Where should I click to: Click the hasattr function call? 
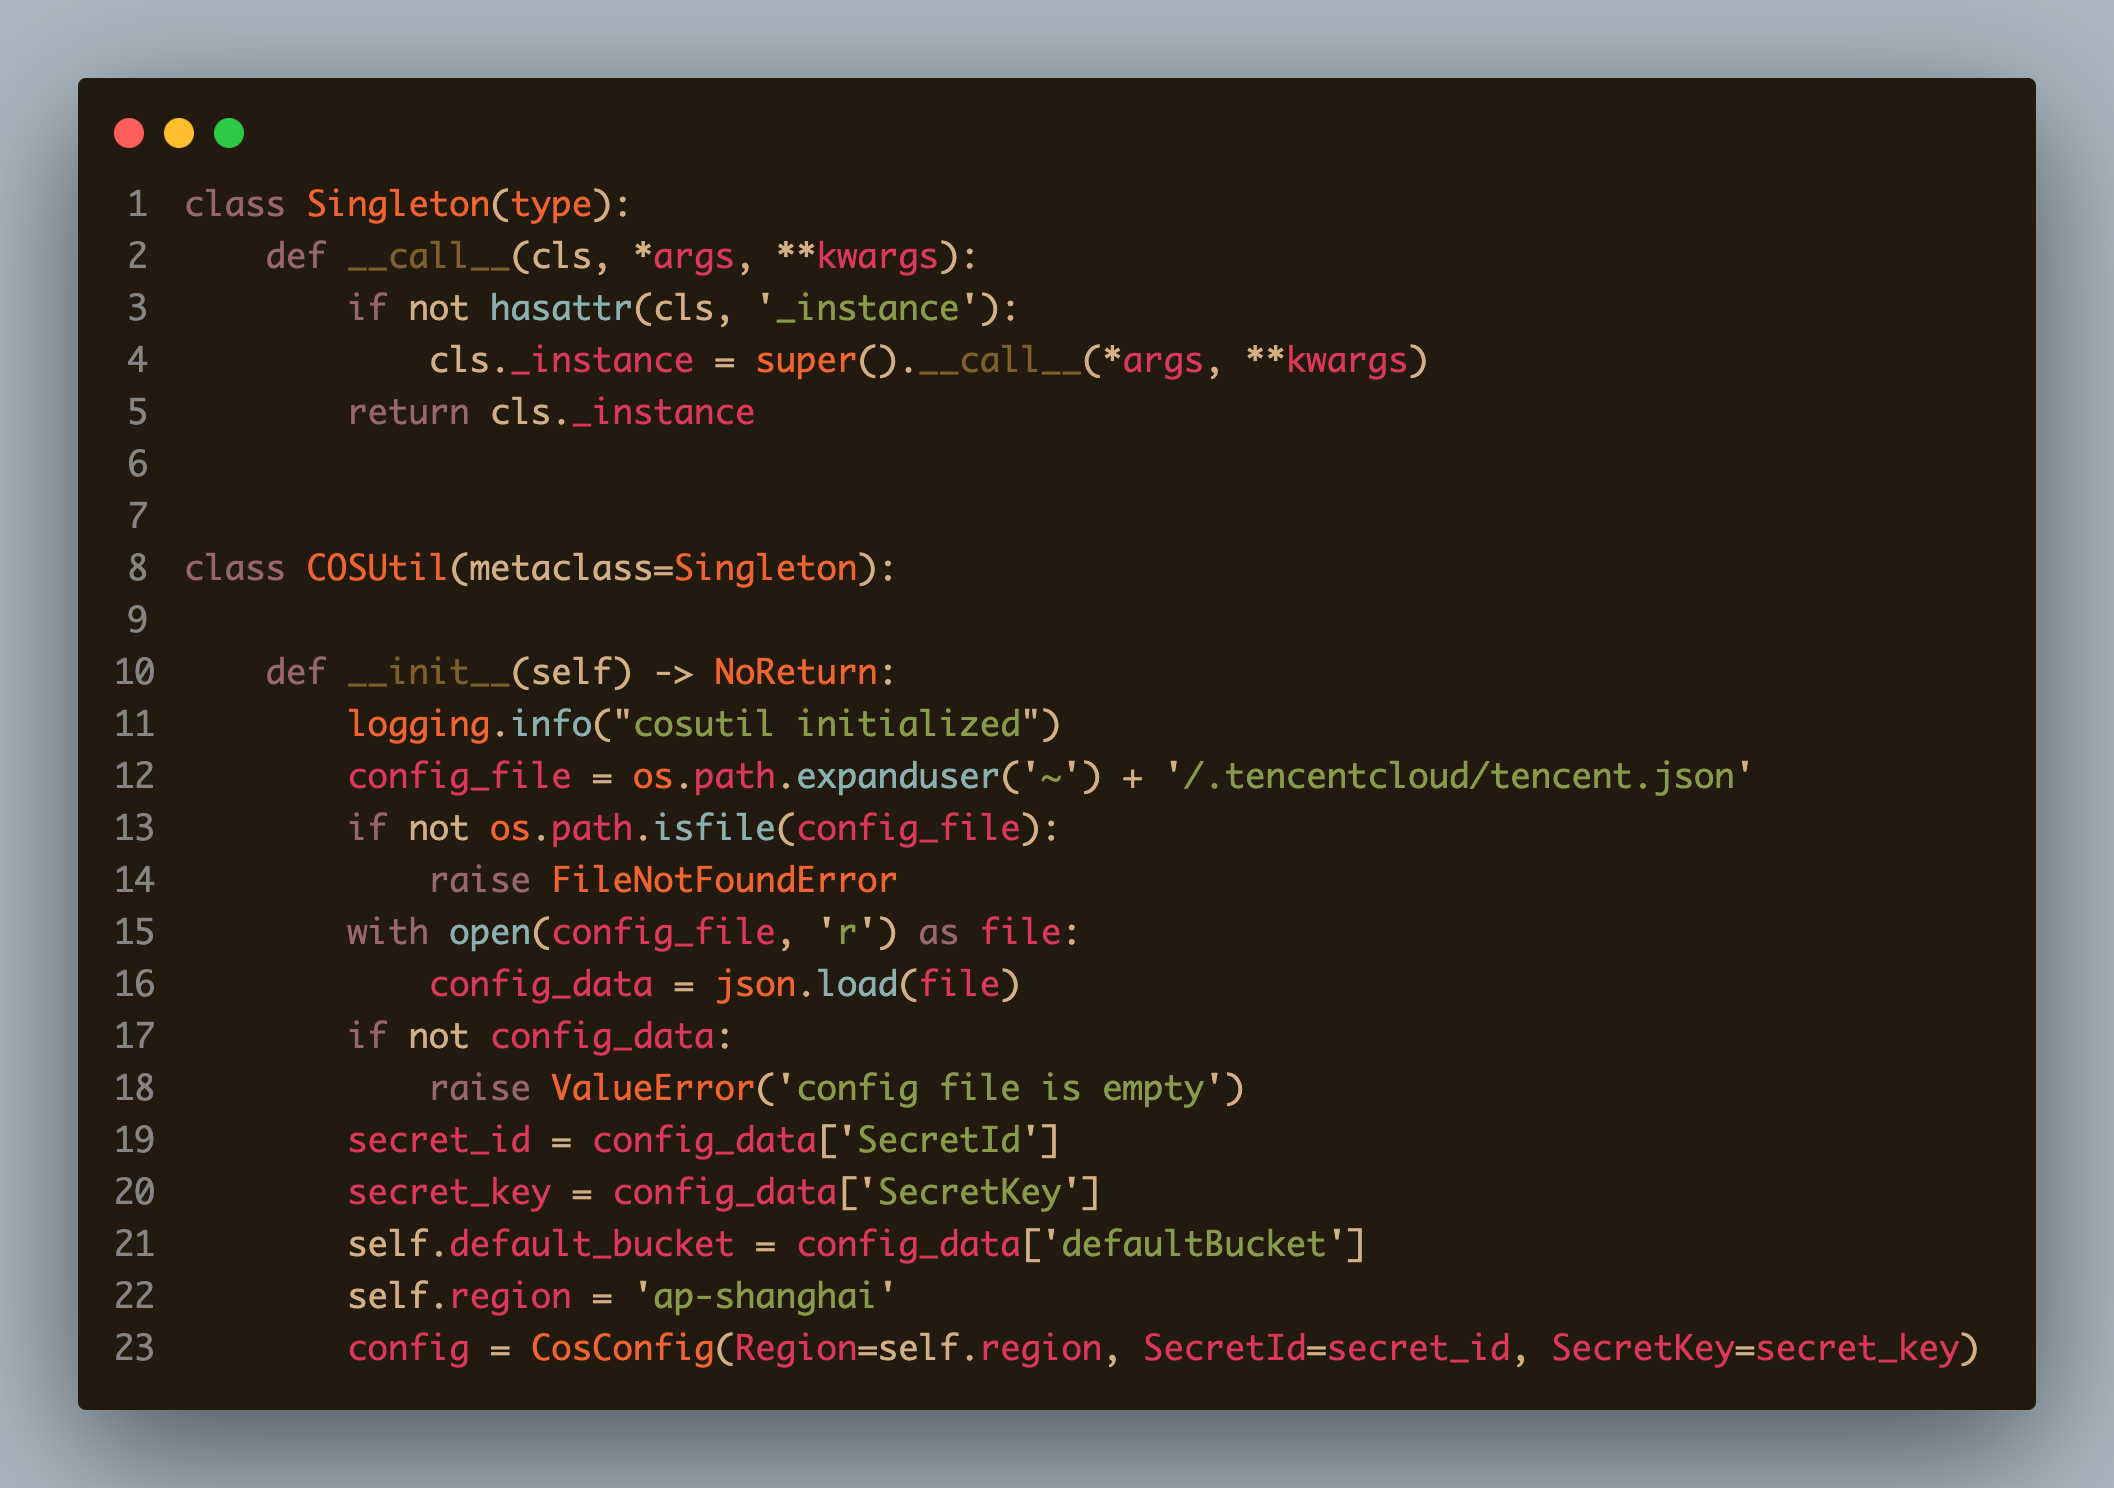(560, 308)
